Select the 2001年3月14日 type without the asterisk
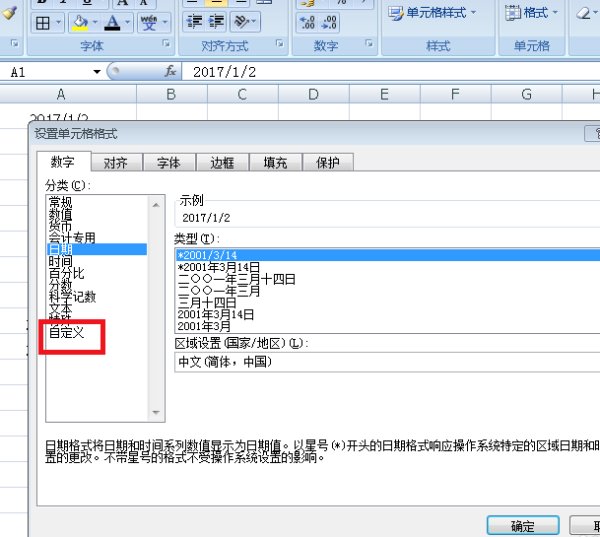This screenshot has height=537, width=600. click(x=388, y=314)
